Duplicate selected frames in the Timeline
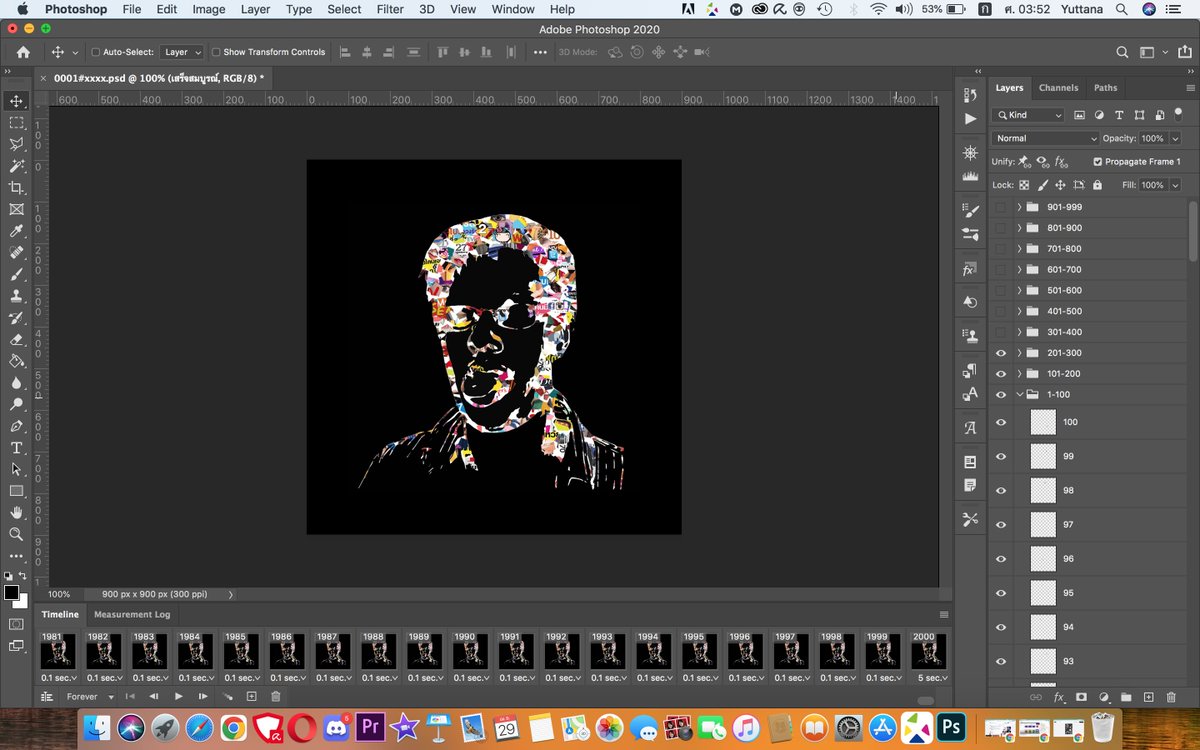Viewport: 1200px width, 750px height. (x=252, y=696)
